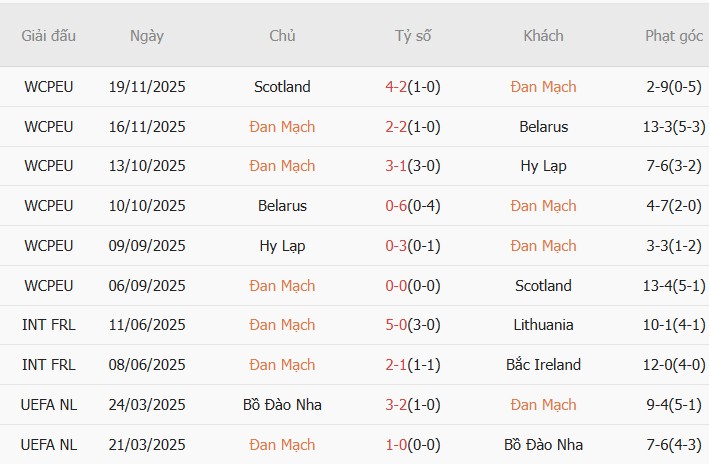Open the Bắc Ireland team link
This screenshot has height=464, width=709.
[x=543, y=365]
